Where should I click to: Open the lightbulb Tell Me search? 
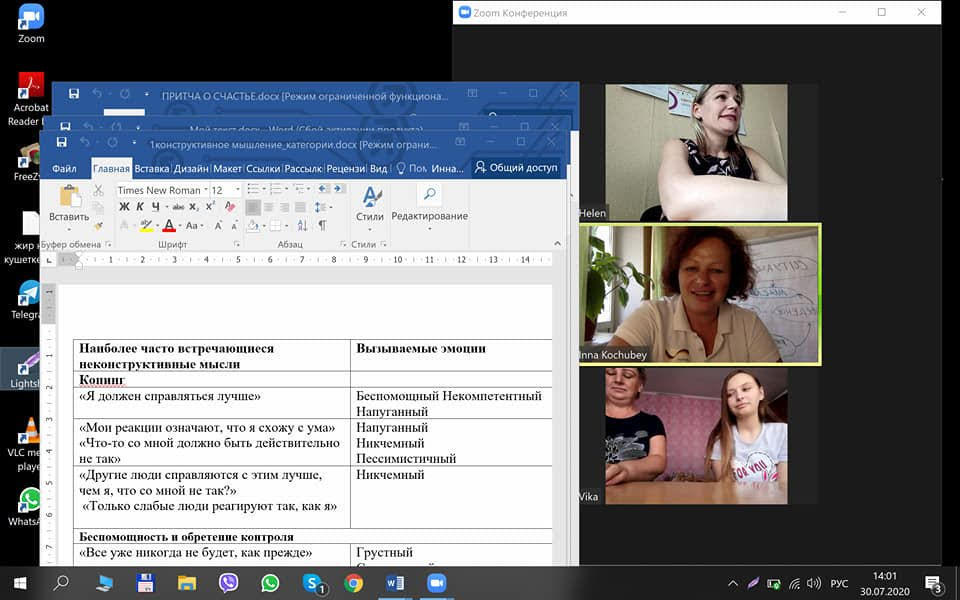(401, 168)
